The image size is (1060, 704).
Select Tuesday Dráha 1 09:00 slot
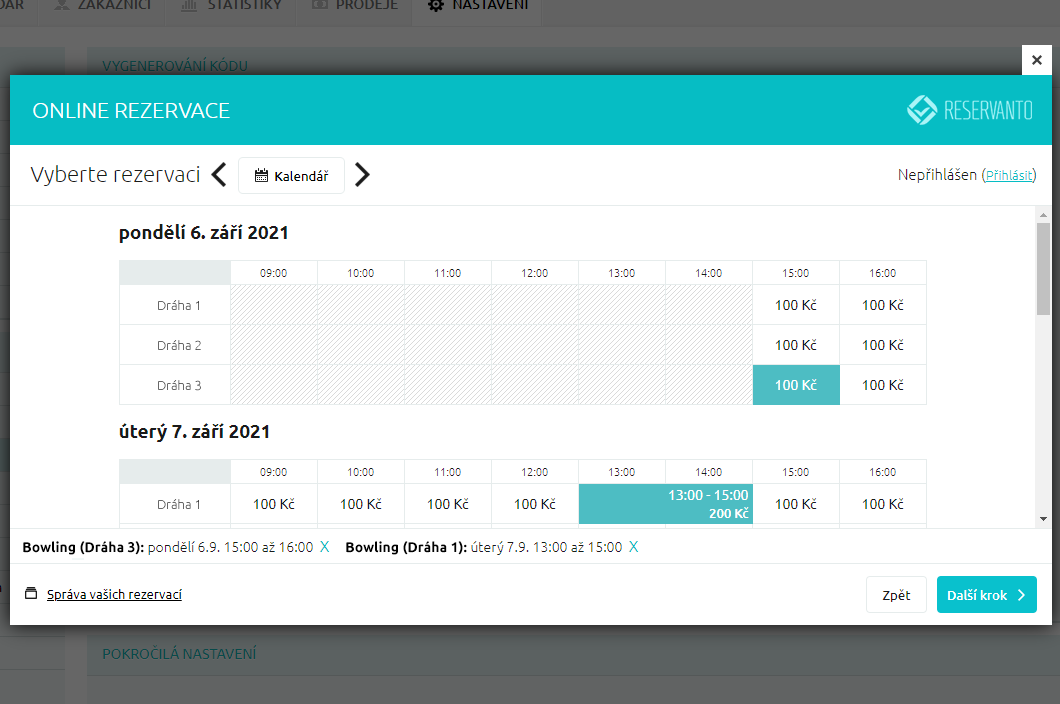pyautogui.click(x=273, y=504)
